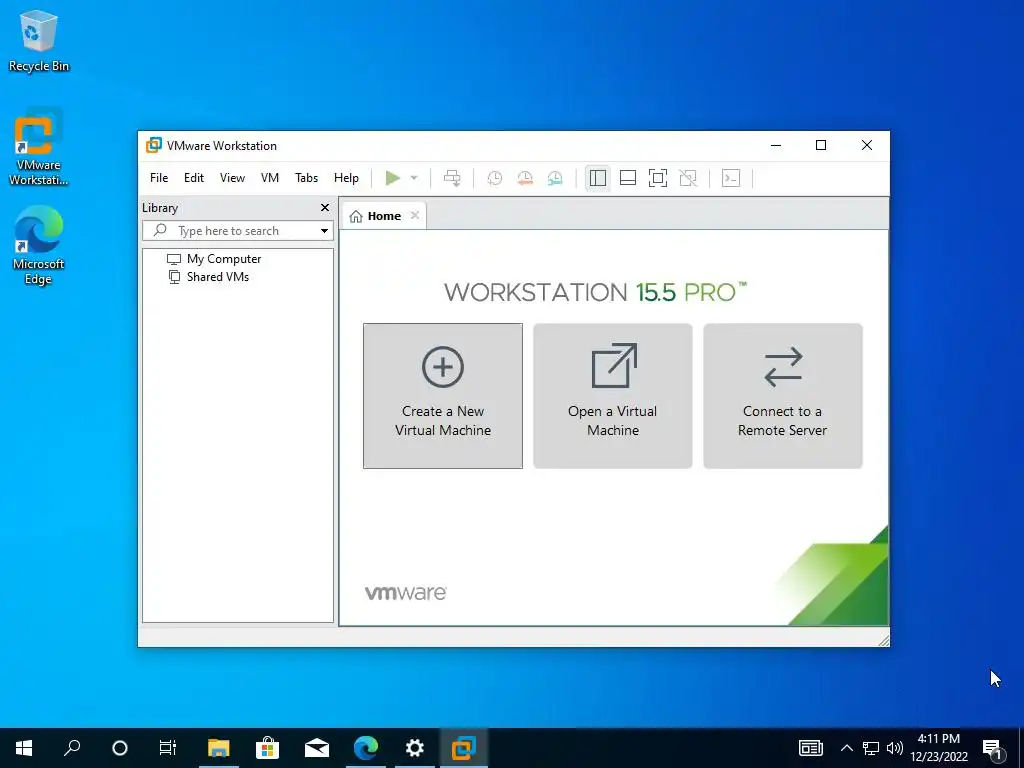Open the Mail app from taskbar
Image resolution: width=1024 pixels, height=768 pixels.
pyautogui.click(x=317, y=748)
